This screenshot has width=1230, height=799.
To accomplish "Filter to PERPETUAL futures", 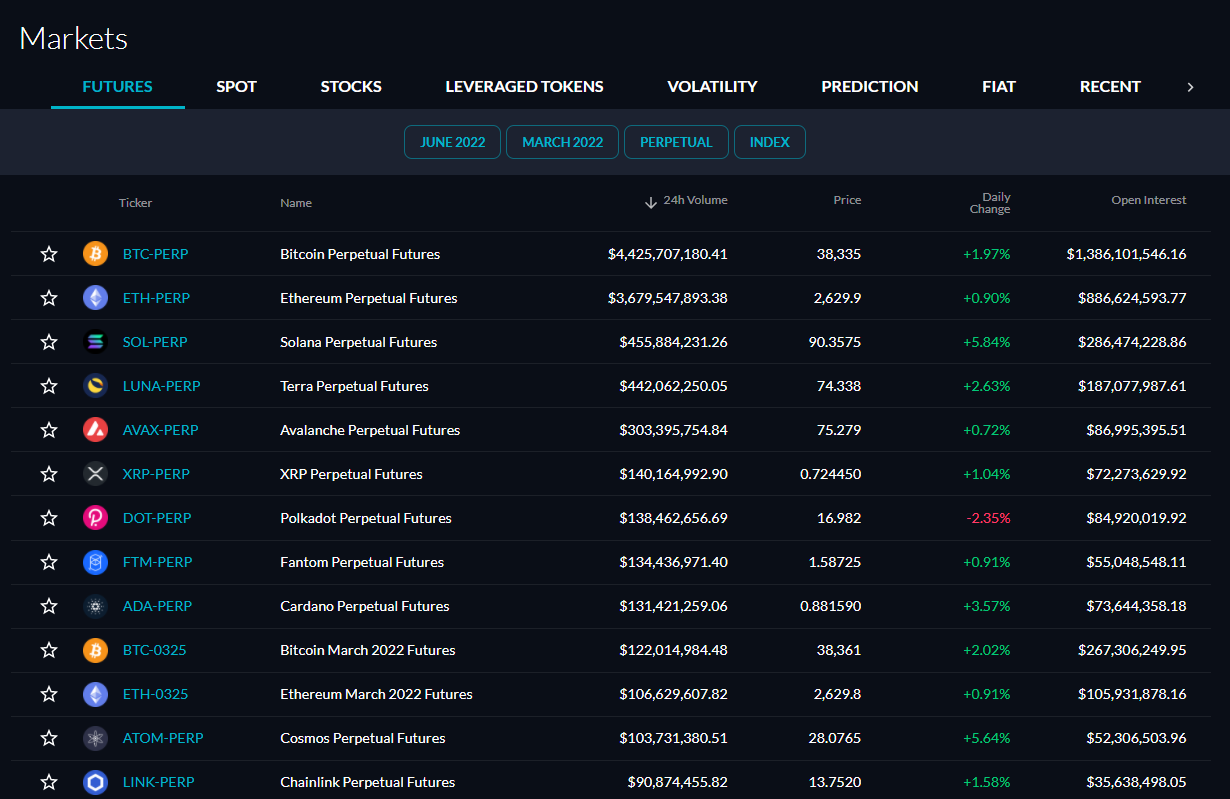I will pyautogui.click(x=676, y=142).
